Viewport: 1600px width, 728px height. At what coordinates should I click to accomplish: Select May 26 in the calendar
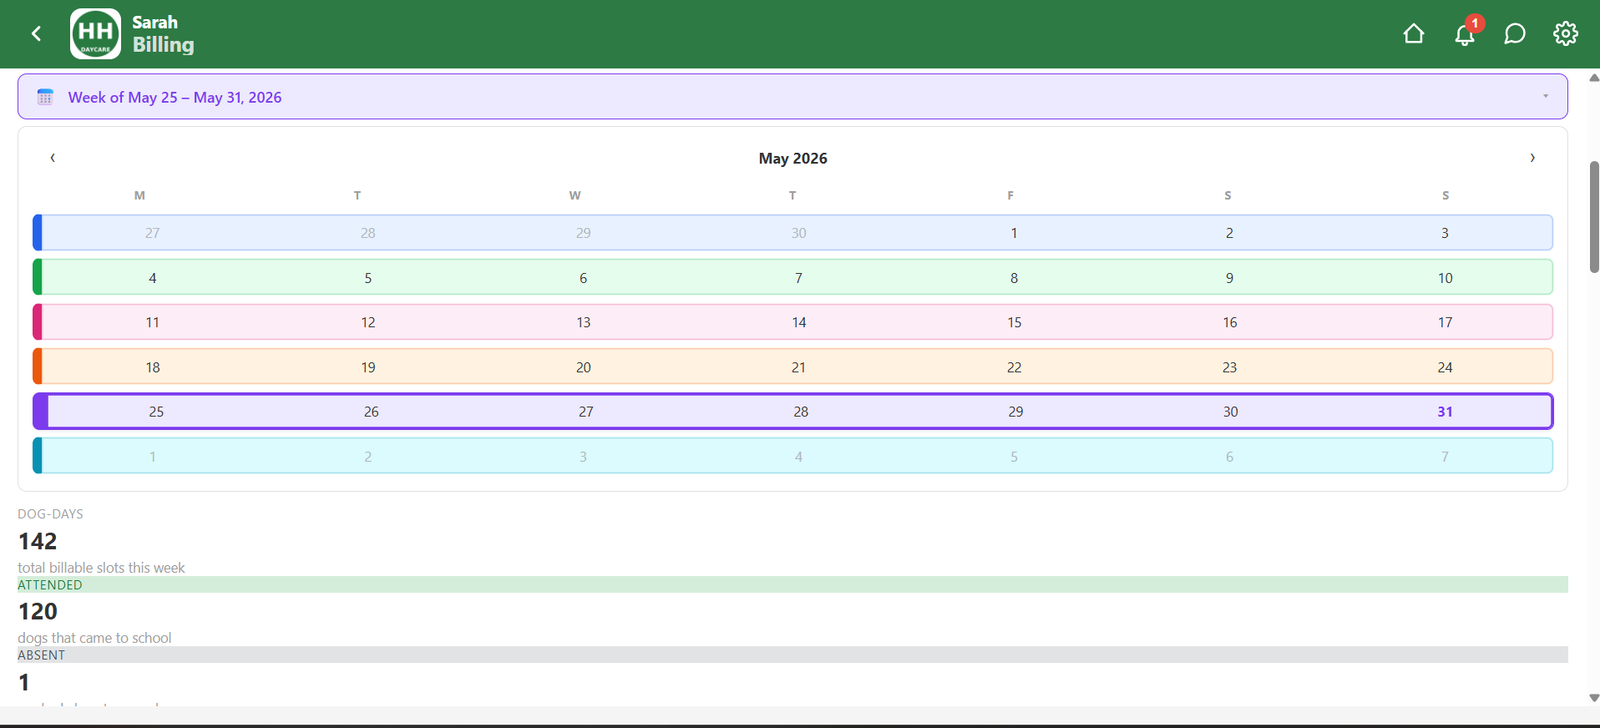(371, 411)
